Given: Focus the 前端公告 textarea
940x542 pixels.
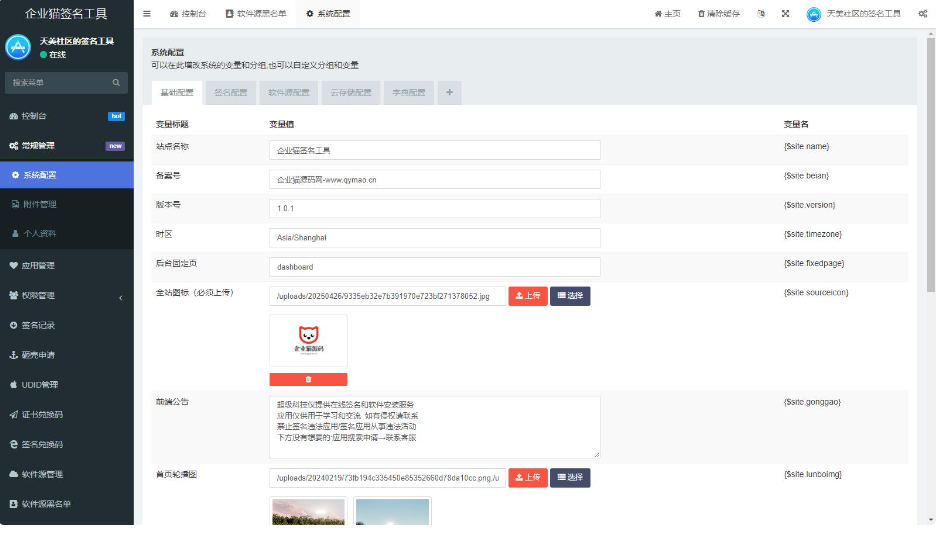Looking at the screenshot, I should coord(435,427).
